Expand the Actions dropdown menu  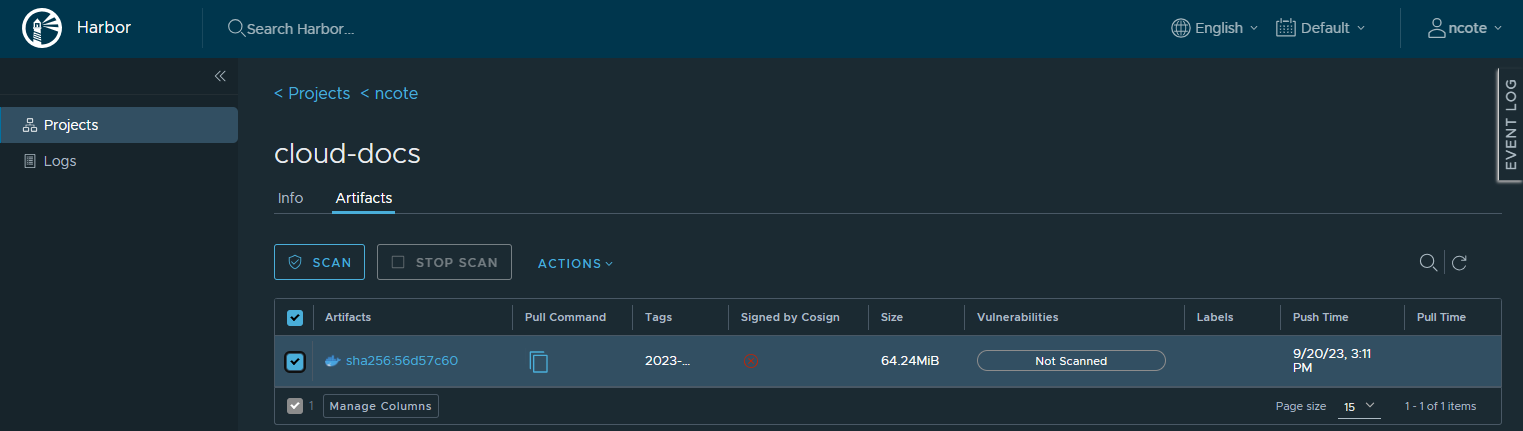click(x=575, y=263)
